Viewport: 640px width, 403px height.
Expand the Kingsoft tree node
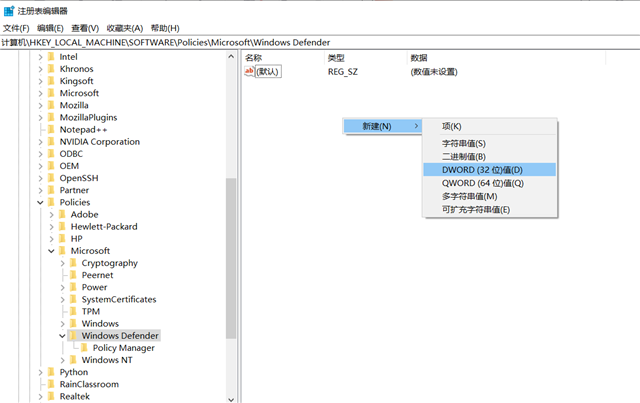40,81
